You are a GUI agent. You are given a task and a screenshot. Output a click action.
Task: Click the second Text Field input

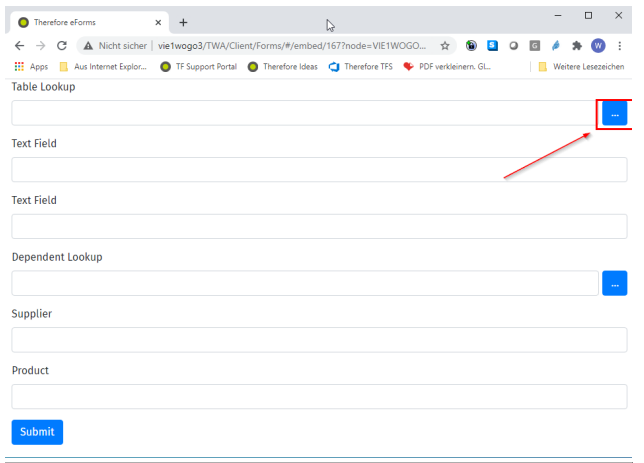[319, 226]
